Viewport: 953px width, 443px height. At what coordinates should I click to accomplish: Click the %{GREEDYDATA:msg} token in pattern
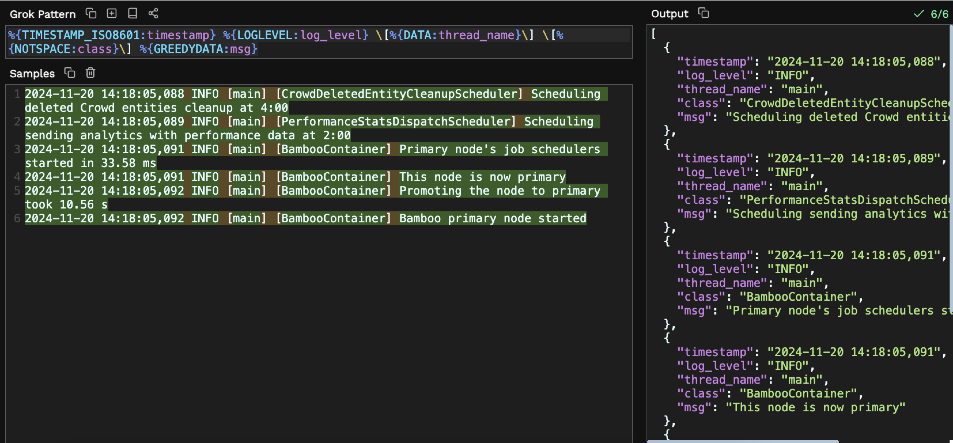tap(199, 49)
